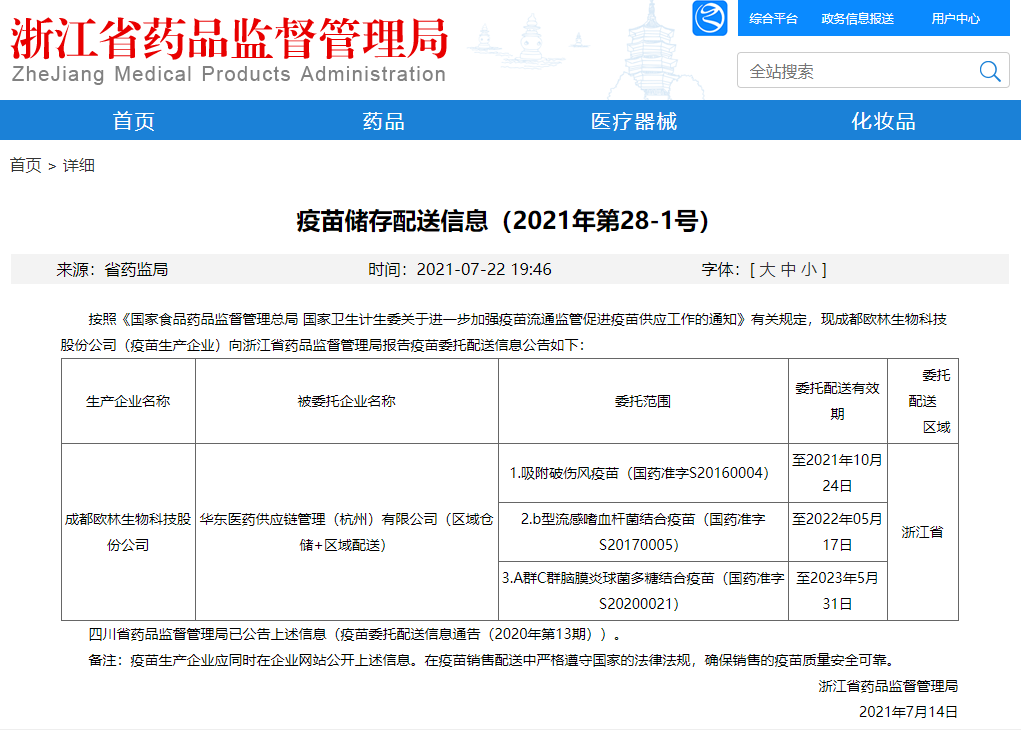The image size is (1021, 732).
Task: Open the 综合平台 link
Action: tap(773, 18)
